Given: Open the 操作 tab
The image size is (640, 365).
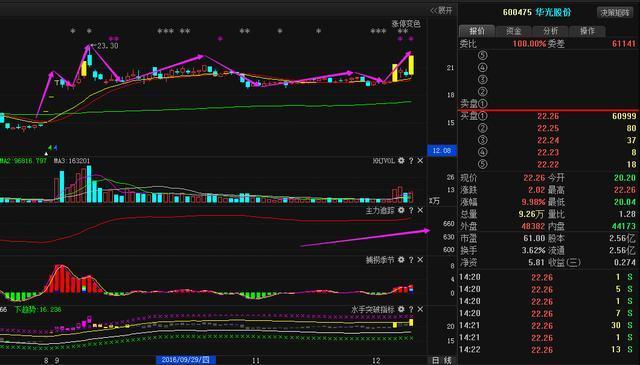Looking at the screenshot, I should click(587, 31).
